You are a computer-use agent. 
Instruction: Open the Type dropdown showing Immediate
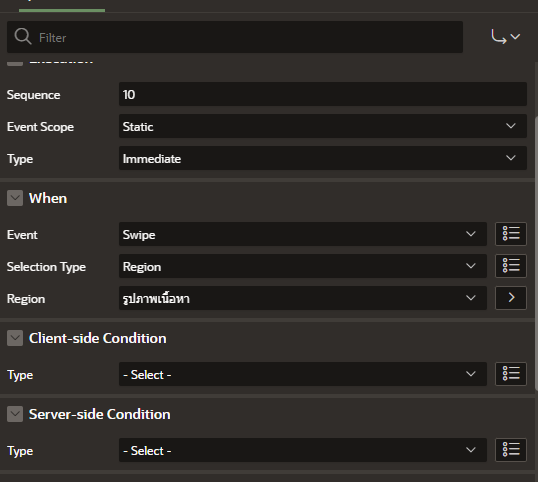click(323, 158)
